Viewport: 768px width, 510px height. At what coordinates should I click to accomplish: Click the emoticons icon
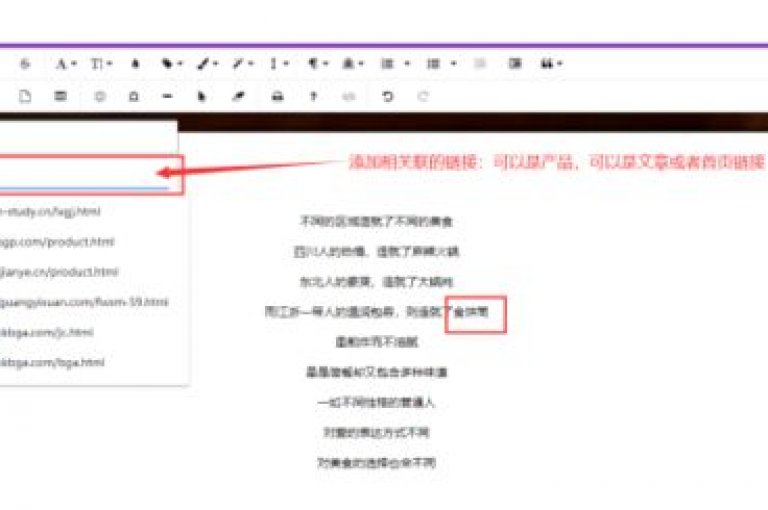100,97
